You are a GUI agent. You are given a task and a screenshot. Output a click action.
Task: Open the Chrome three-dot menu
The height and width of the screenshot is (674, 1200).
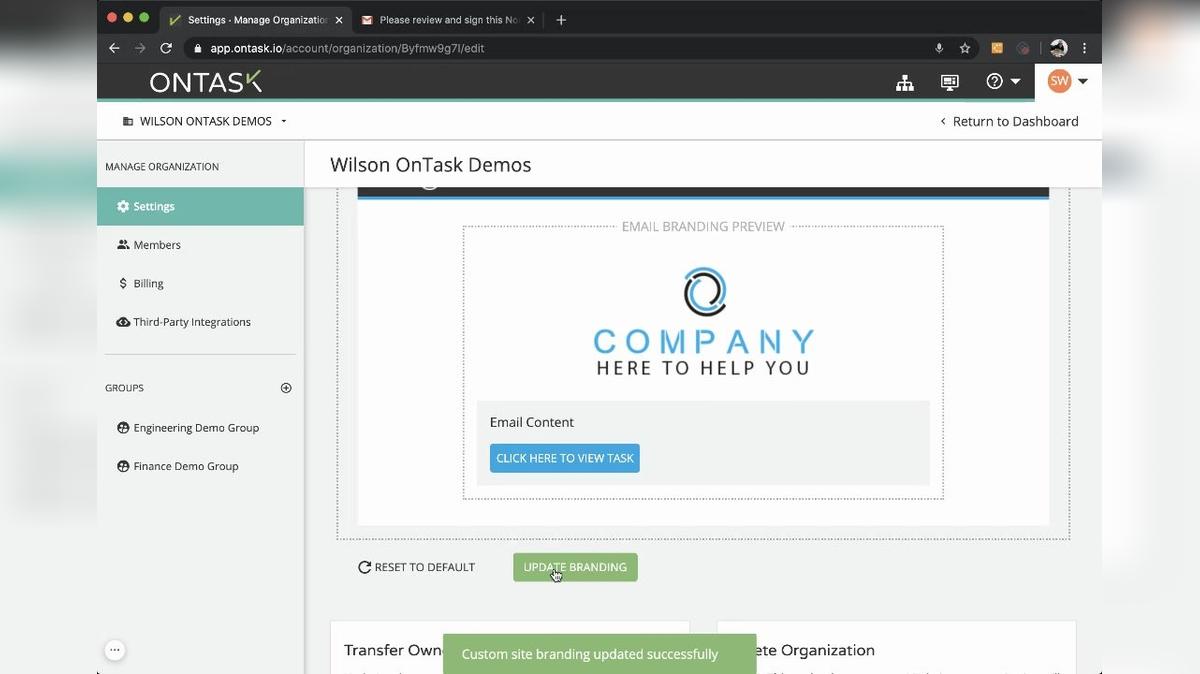click(1084, 48)
